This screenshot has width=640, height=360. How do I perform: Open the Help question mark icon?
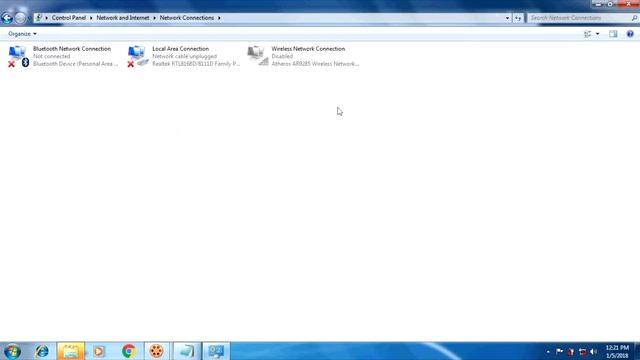(x=630, y=34)
